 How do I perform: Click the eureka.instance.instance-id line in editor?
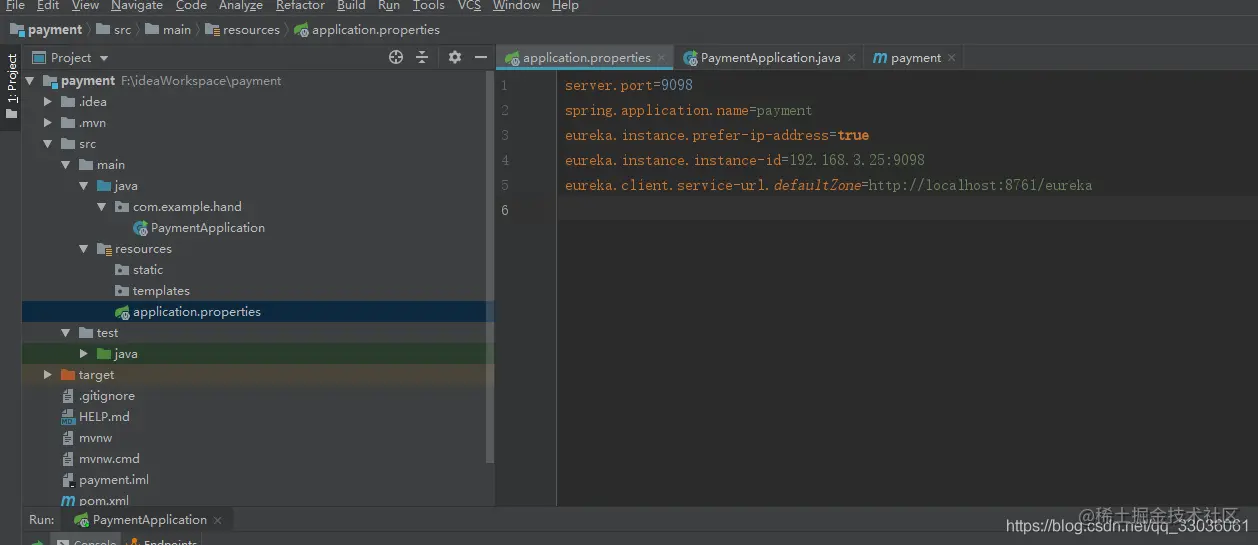tap(745, 160)
